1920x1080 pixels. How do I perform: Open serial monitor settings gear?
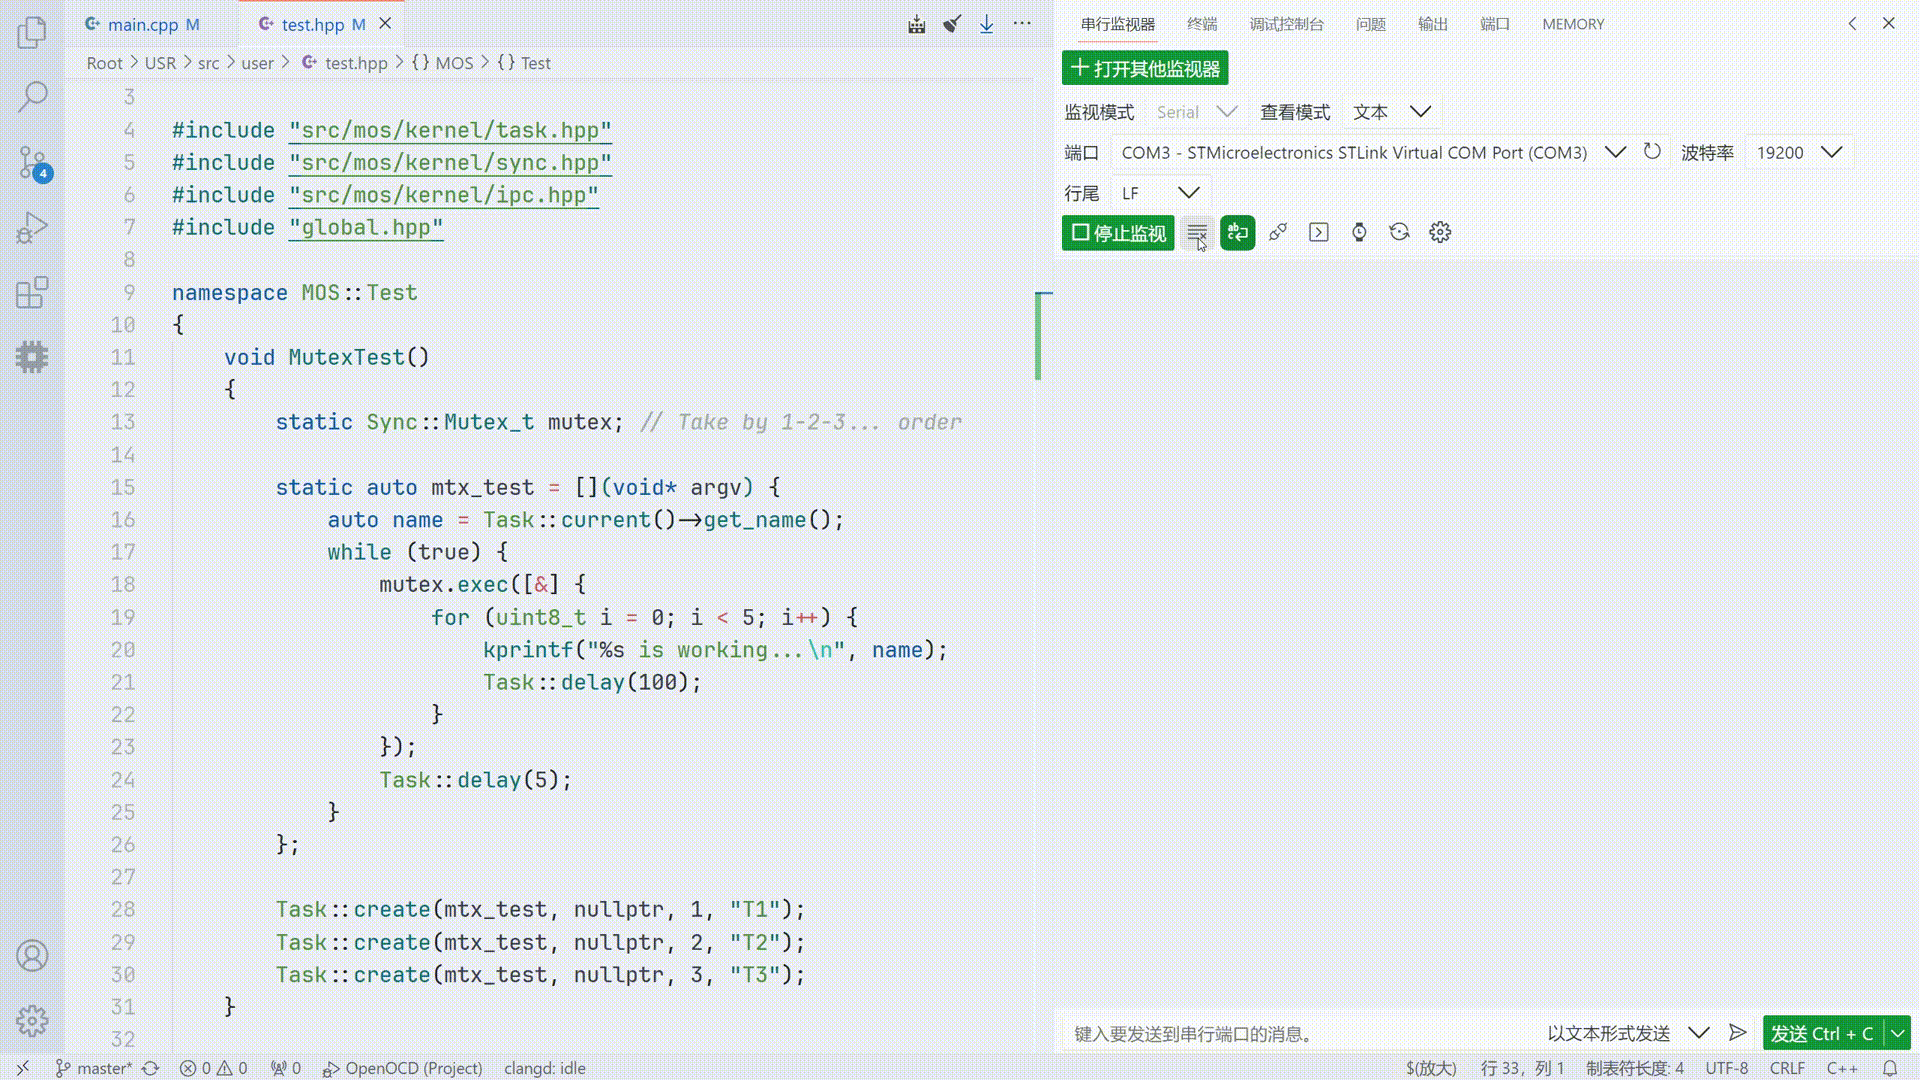pos(1440,233)
